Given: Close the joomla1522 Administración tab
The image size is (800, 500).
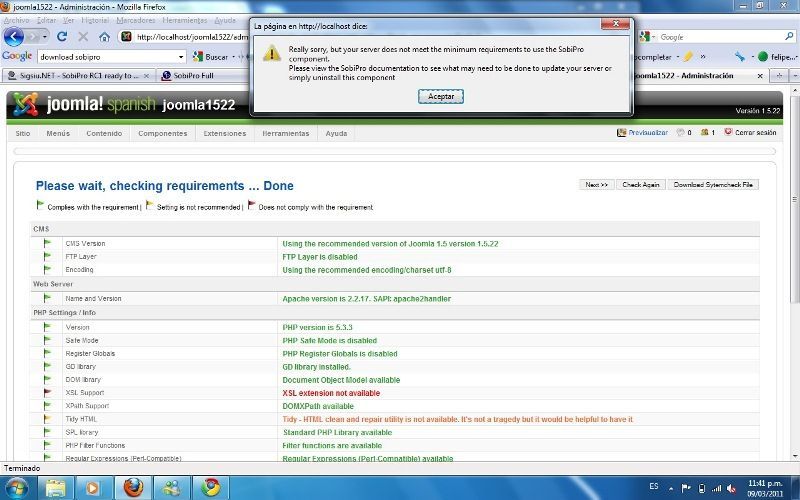Looking at the screenshot, I should (760, 76).
